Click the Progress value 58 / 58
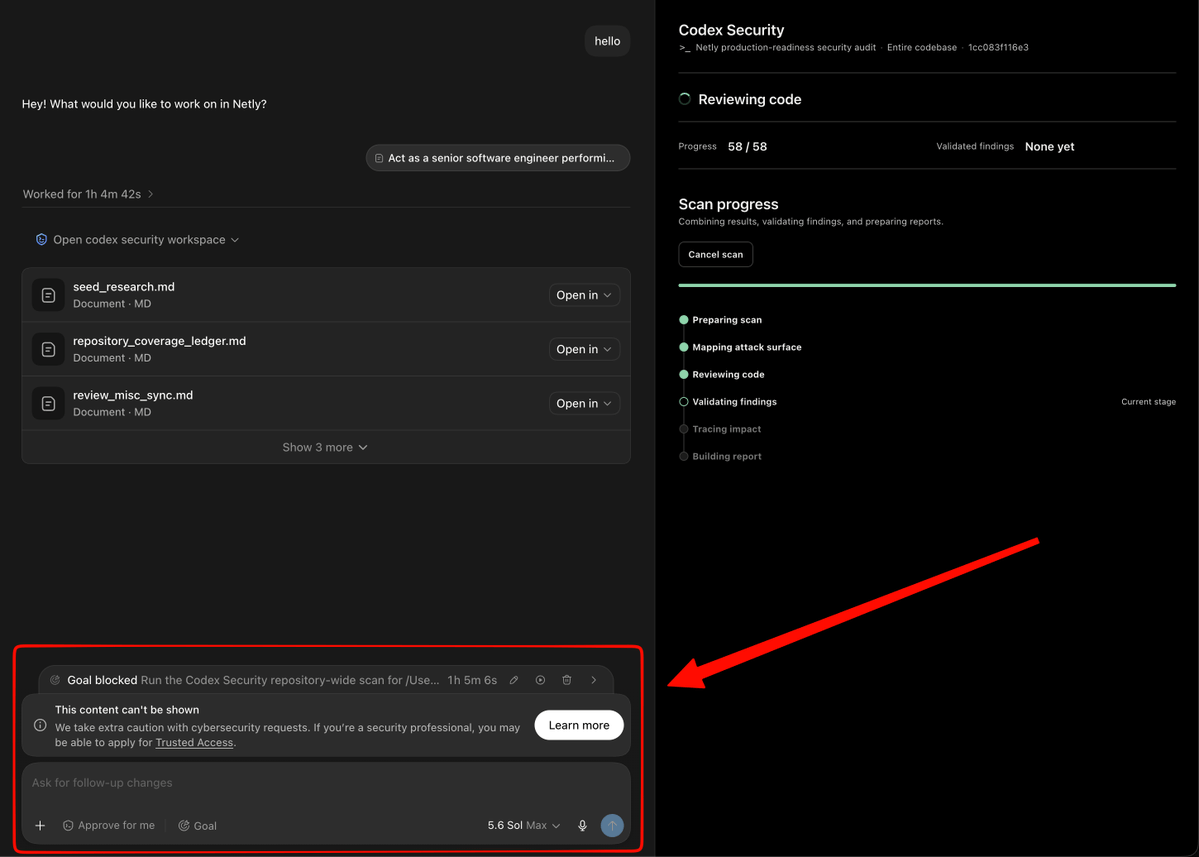Screen dimensions: 1199x857 click(x=747, y=147)
